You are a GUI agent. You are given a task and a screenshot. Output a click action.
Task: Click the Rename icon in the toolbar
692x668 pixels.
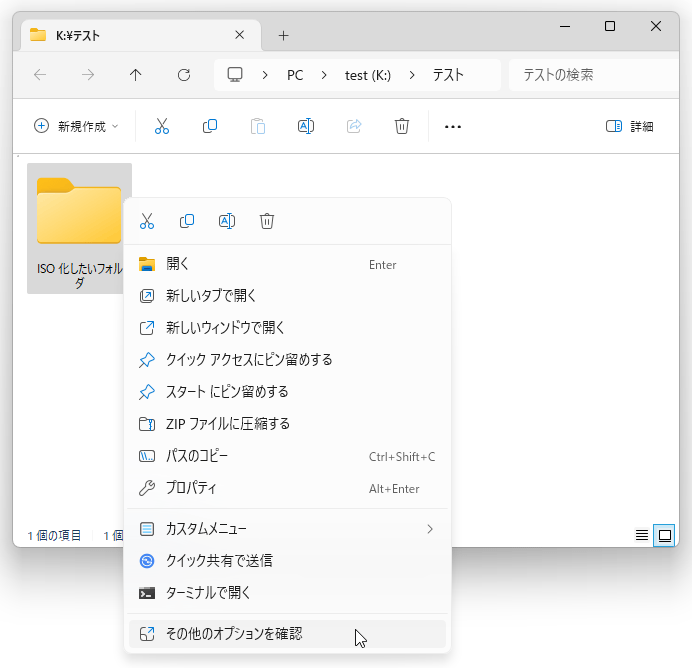[x=306, y=126]
